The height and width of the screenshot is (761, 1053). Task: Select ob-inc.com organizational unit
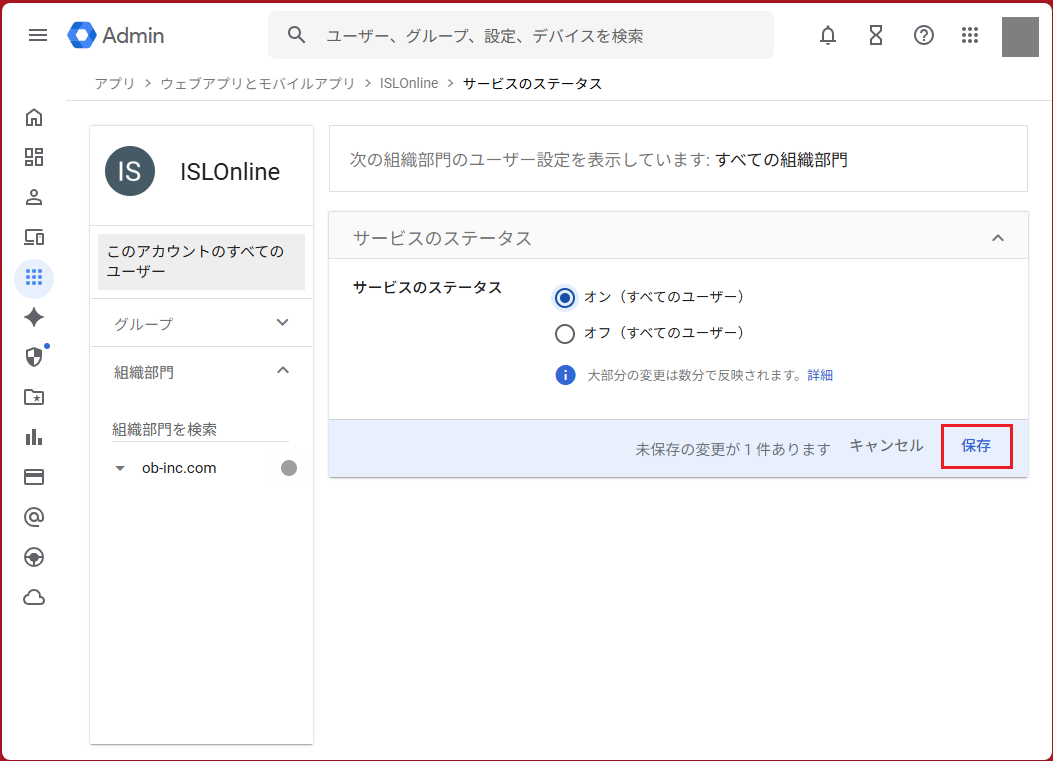pos(179,468)
